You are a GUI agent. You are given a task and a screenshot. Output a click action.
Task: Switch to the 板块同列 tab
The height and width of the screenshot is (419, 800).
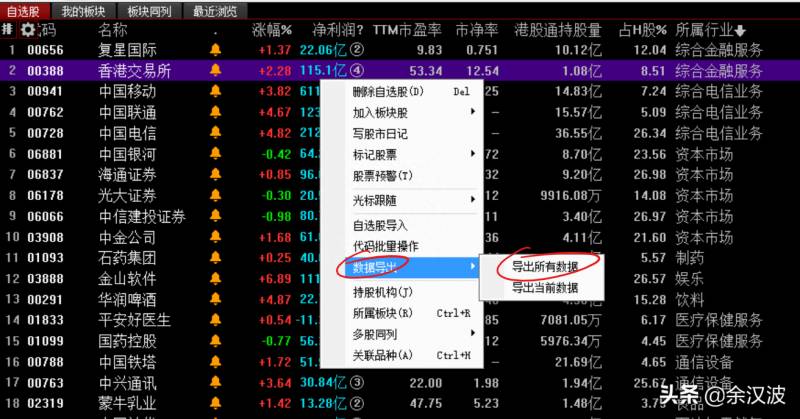(x=149, y=11)
